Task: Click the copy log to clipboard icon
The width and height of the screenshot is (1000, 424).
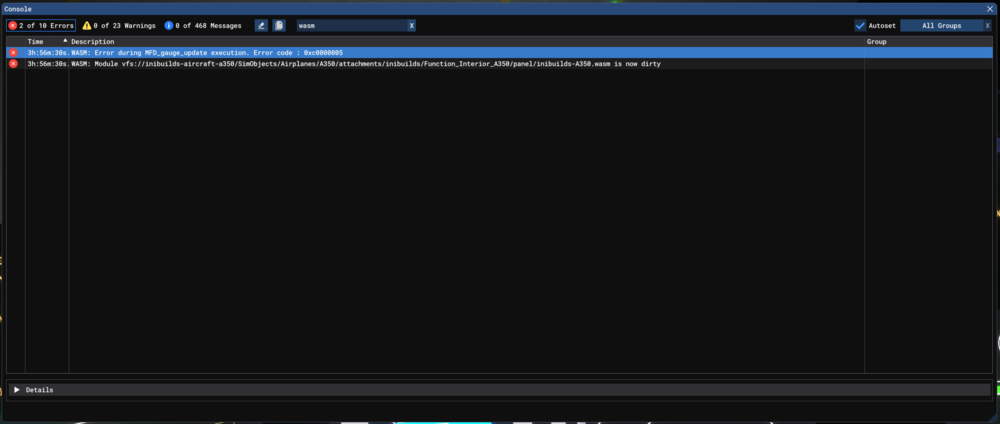Action: pos(279,26)
